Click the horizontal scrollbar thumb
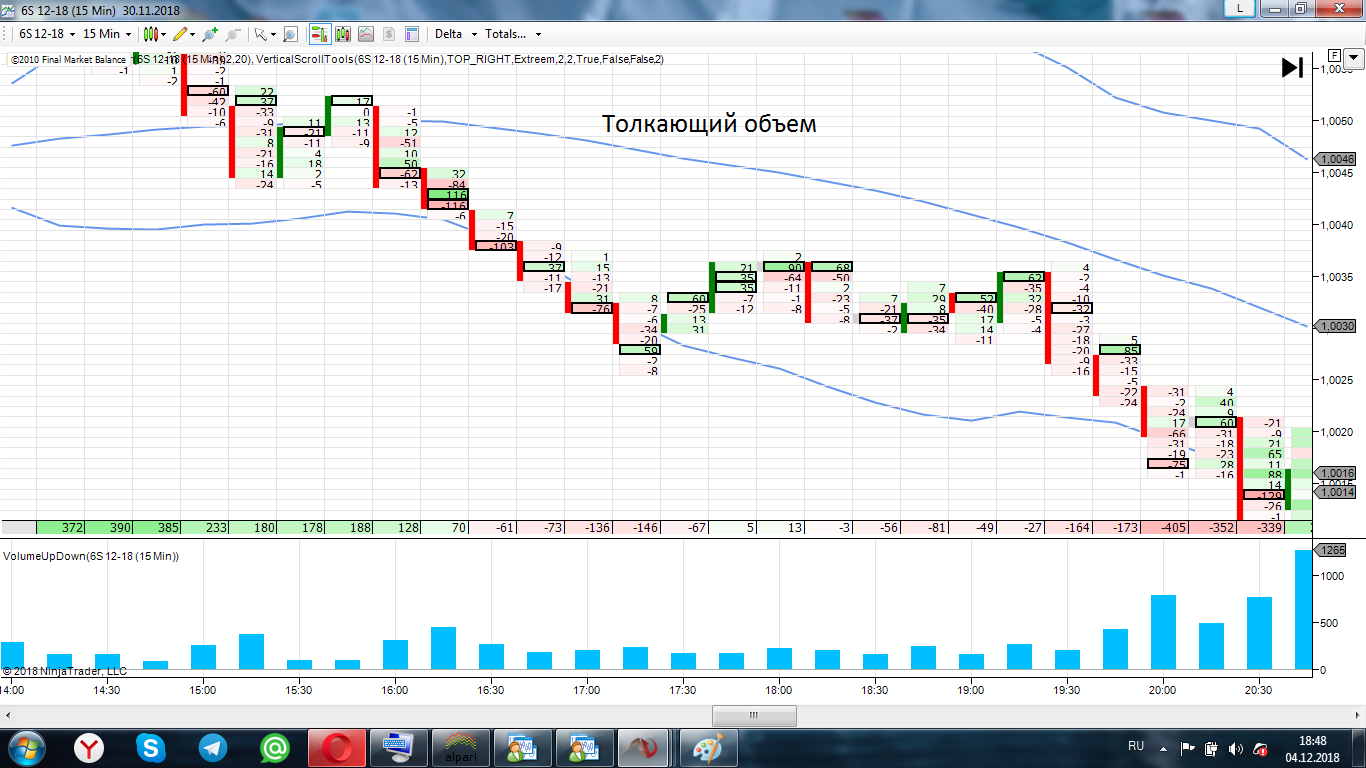1366x768 pixels. (754, 715)
